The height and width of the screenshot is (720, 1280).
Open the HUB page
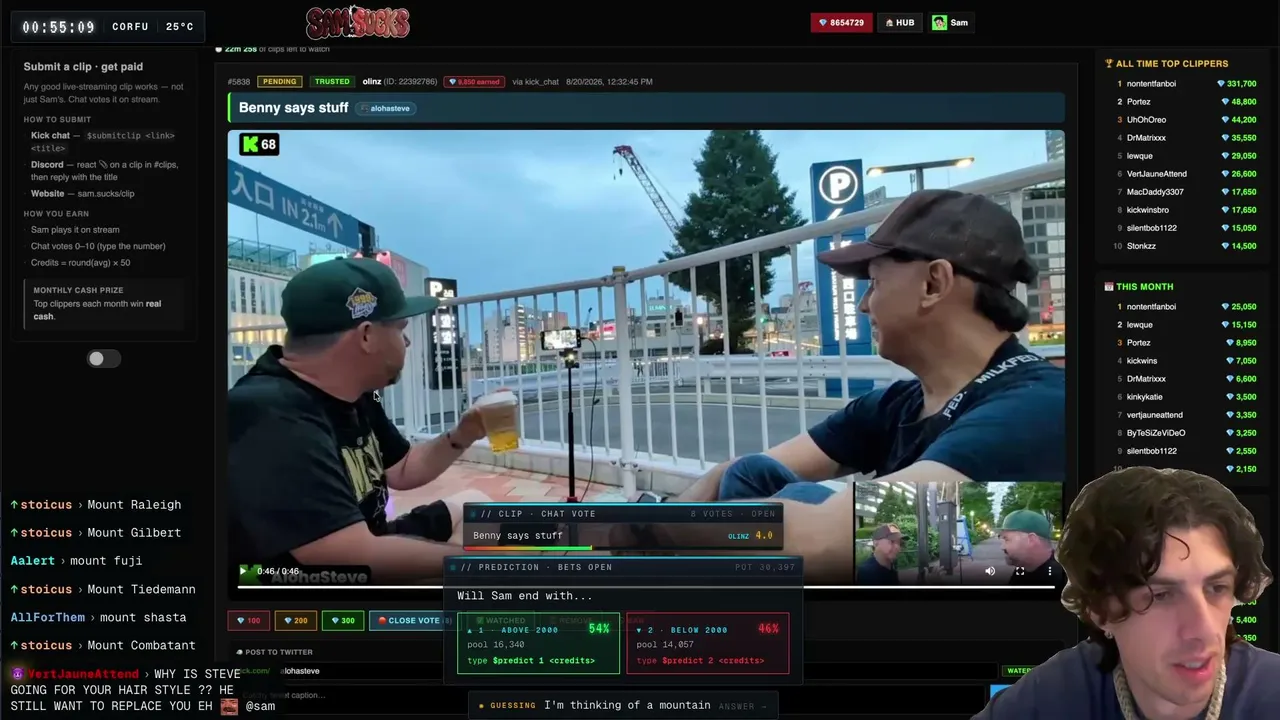[x=899, y=22]
